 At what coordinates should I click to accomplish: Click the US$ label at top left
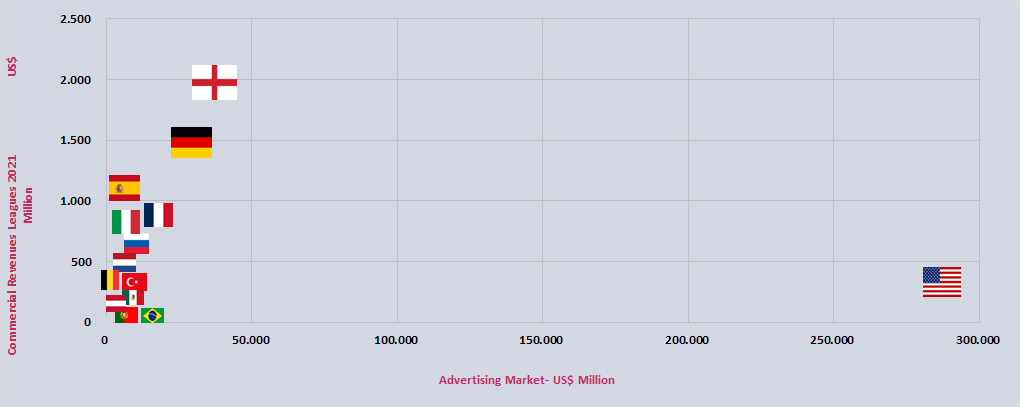coord(13,68)
